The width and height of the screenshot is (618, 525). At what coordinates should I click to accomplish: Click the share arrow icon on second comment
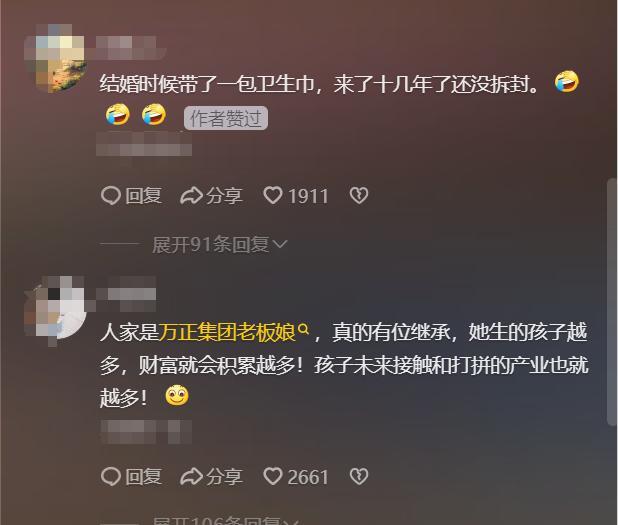[x=191, y=477]
